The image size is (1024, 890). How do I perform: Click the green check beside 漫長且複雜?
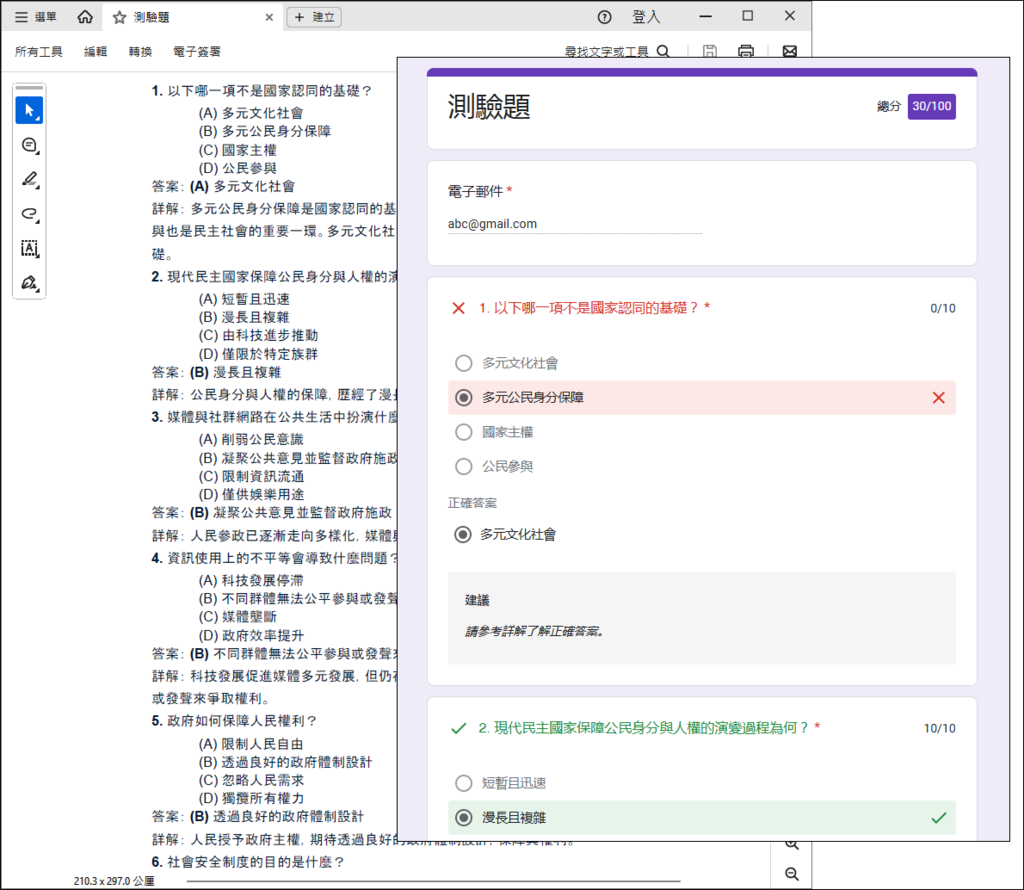(938, 818)
